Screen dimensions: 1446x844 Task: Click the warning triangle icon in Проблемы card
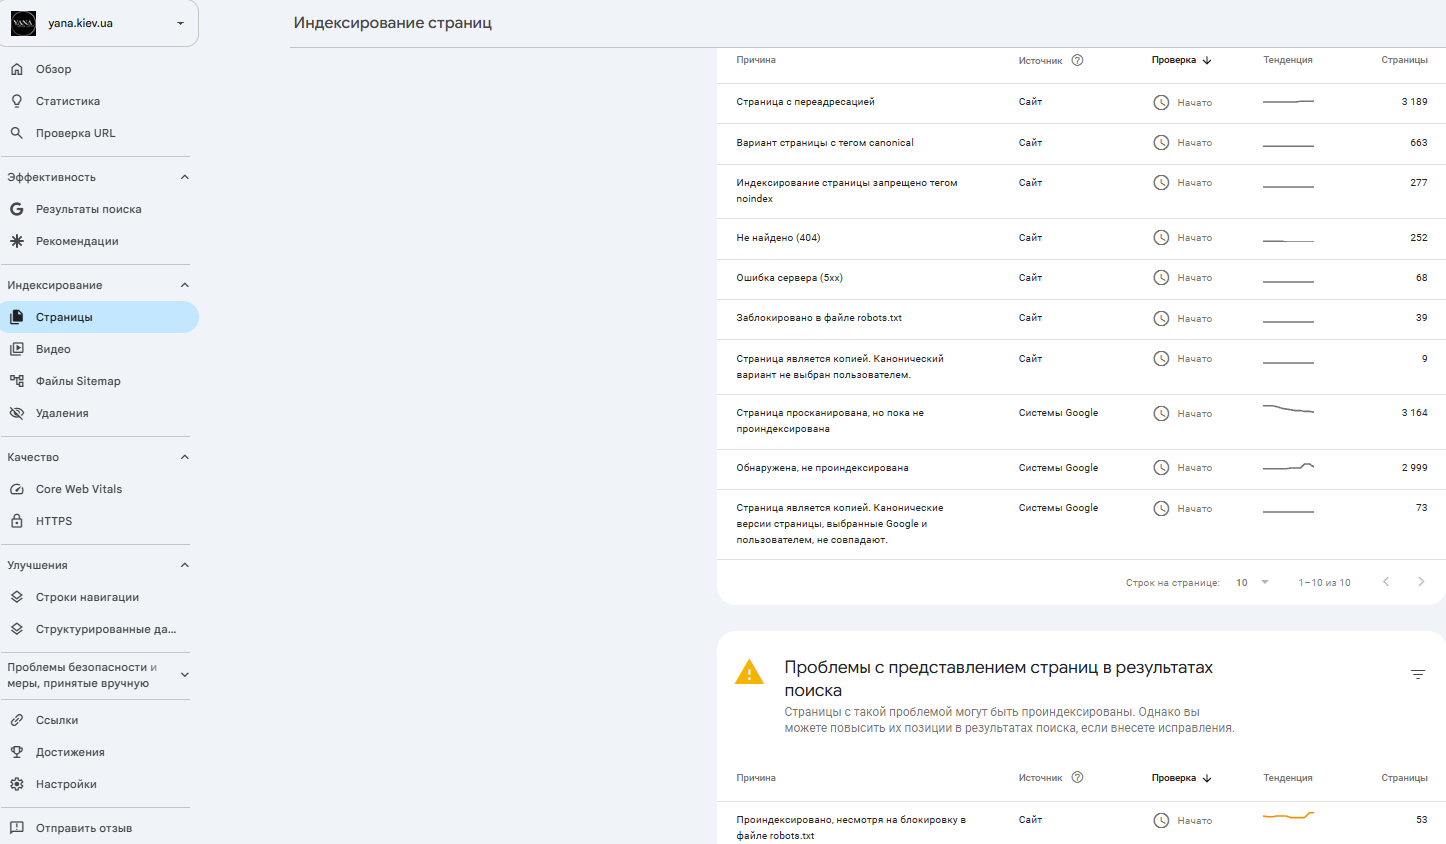point(749,672)
